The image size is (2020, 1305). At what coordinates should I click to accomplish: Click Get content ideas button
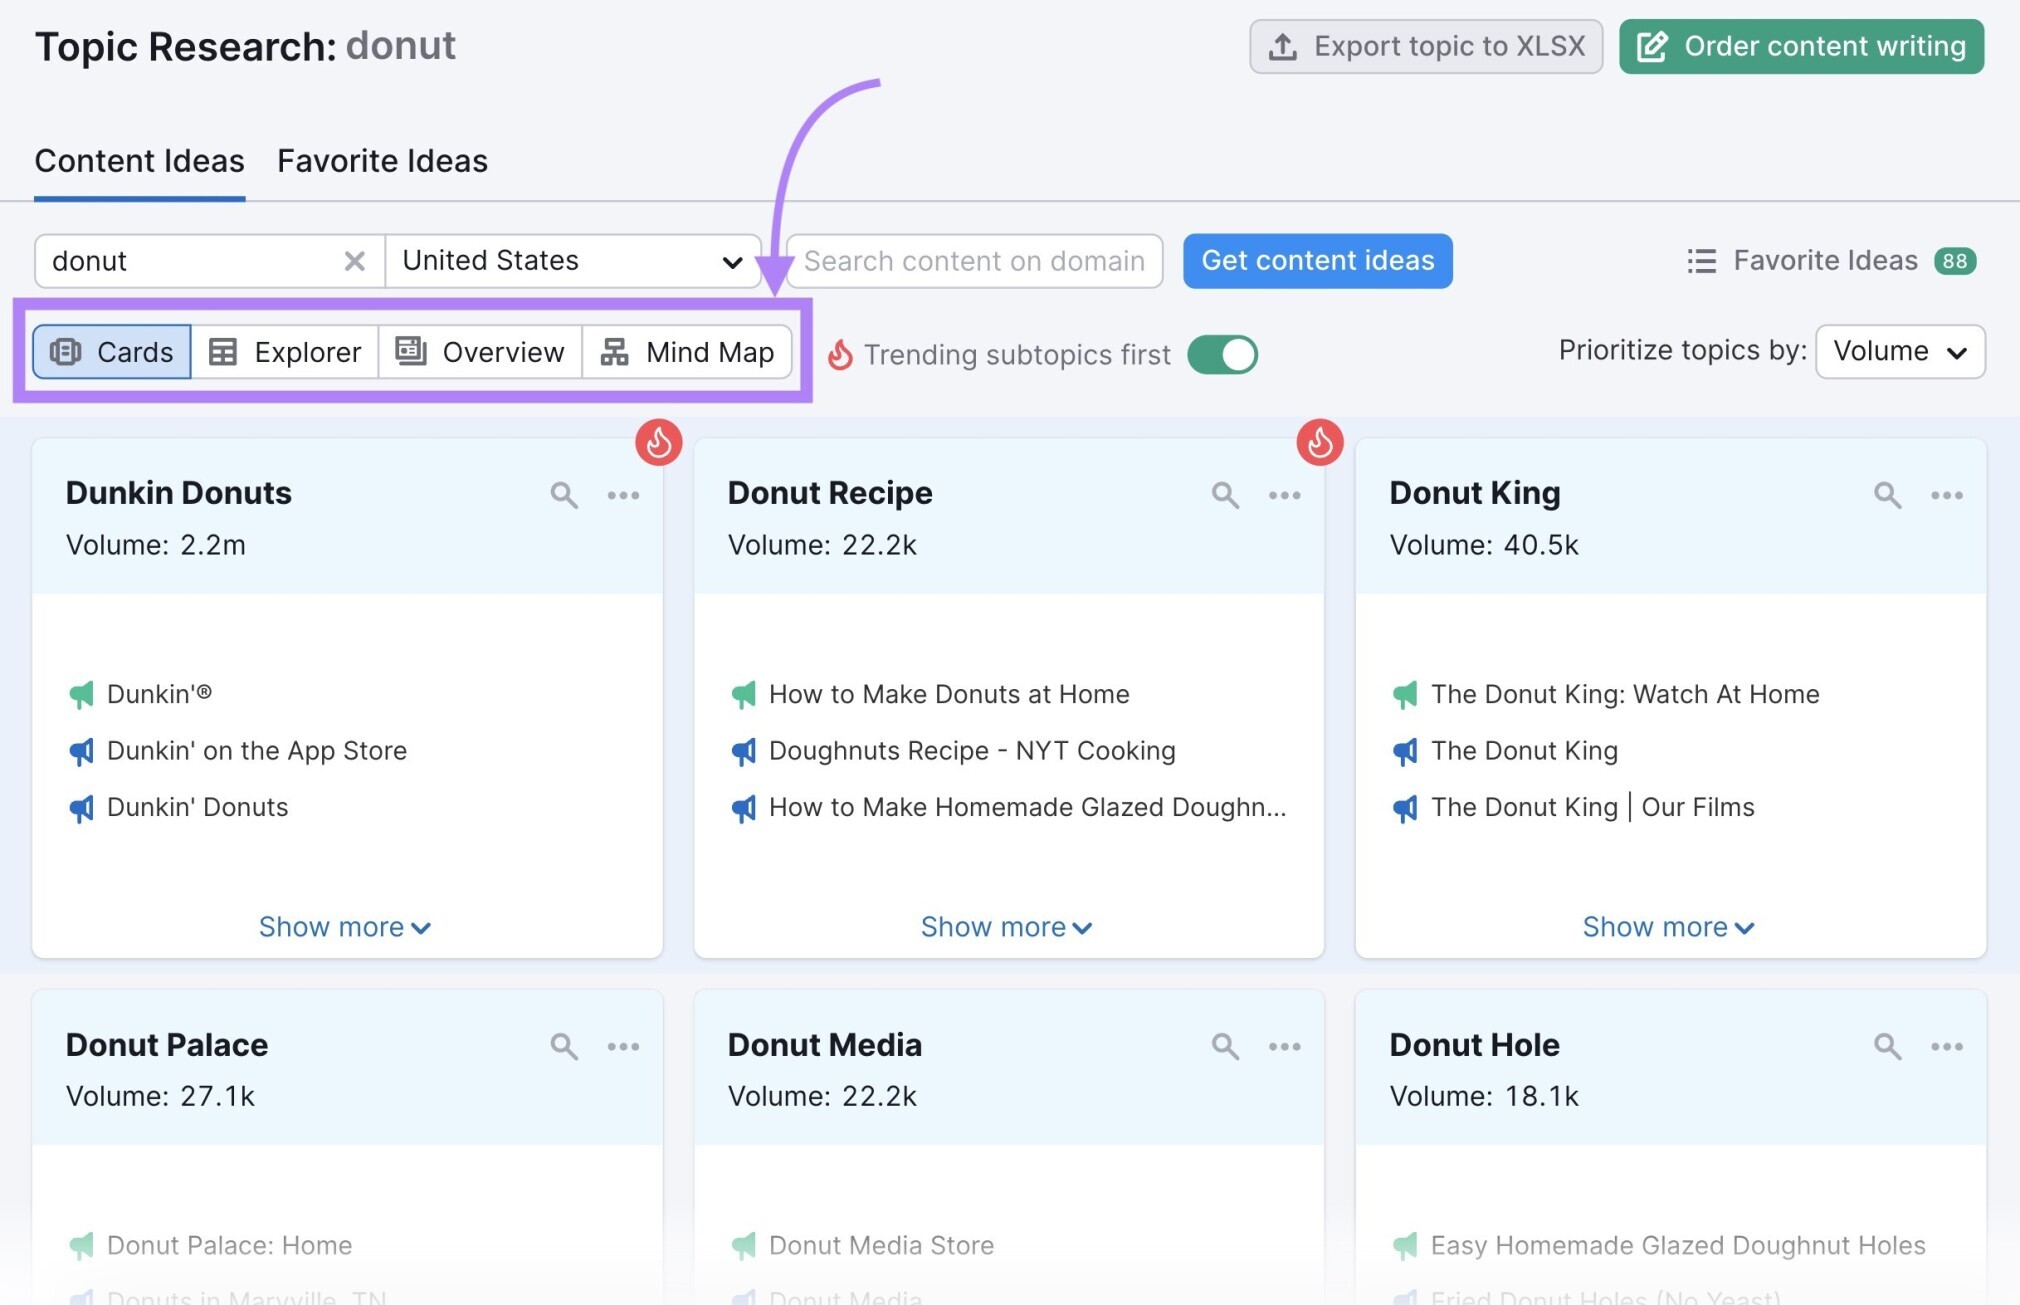1316,261
